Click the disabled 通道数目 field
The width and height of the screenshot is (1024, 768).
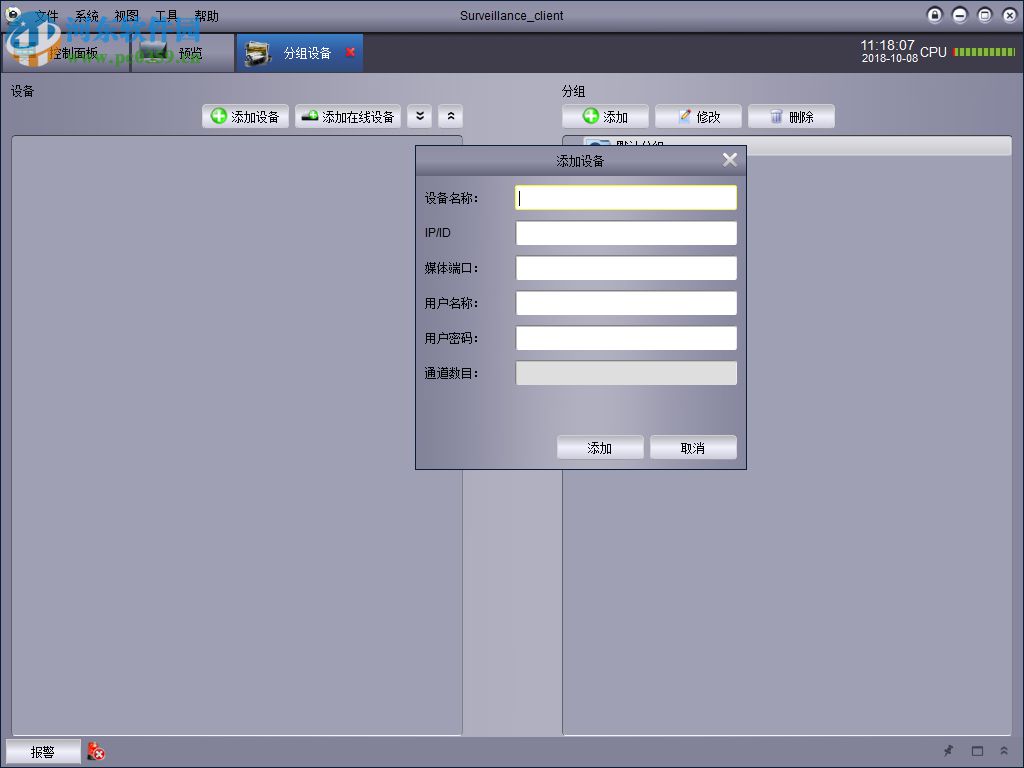626,373
